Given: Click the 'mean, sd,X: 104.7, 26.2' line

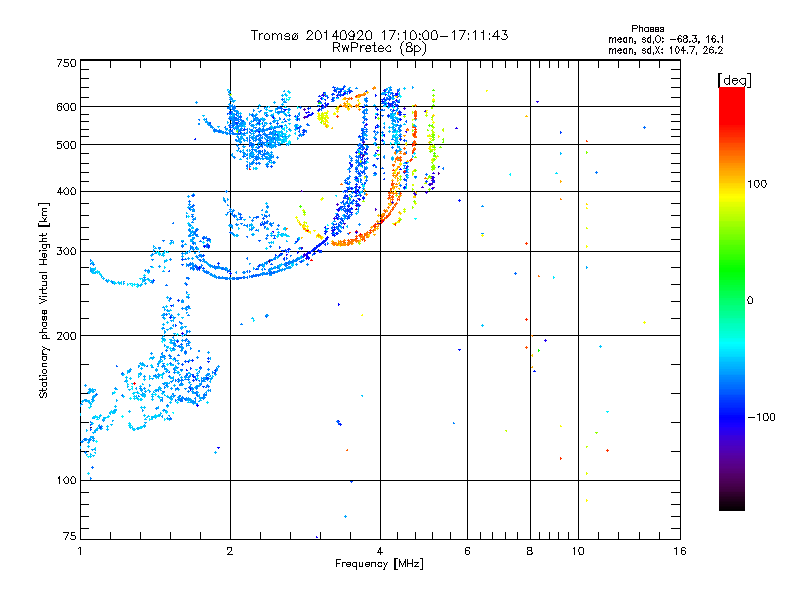Looking at the screenshot, I should tap(665, 50).
